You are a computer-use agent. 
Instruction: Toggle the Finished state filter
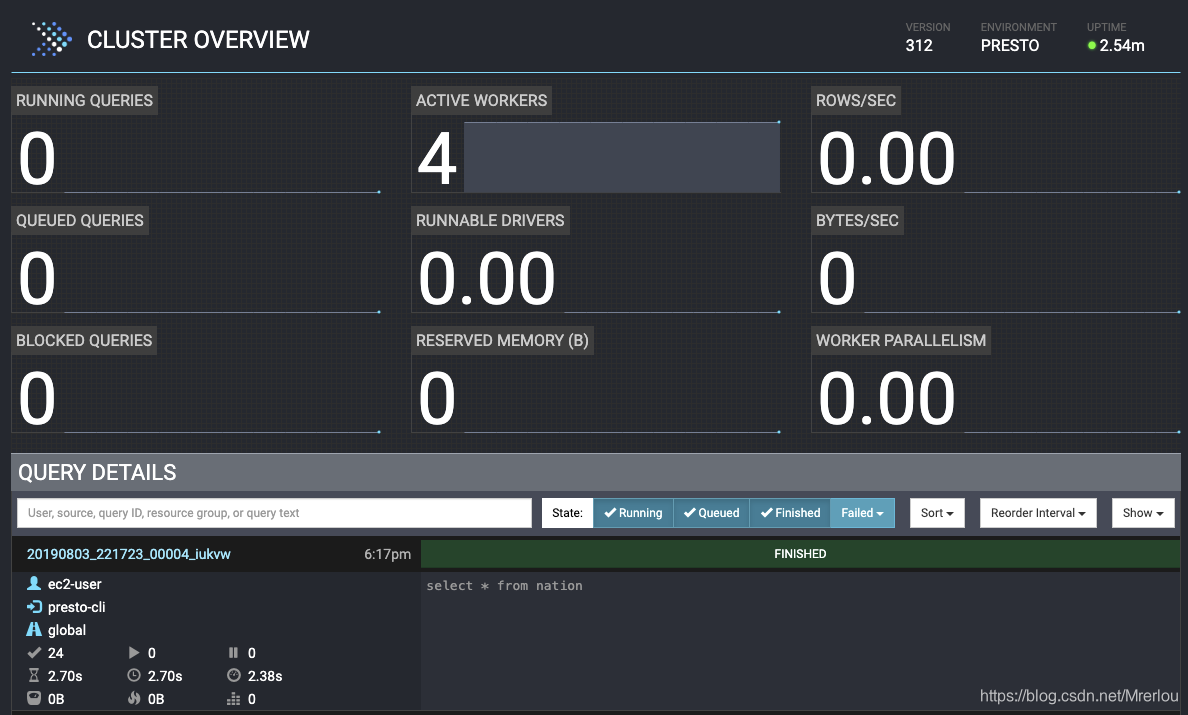coord(789,513)
